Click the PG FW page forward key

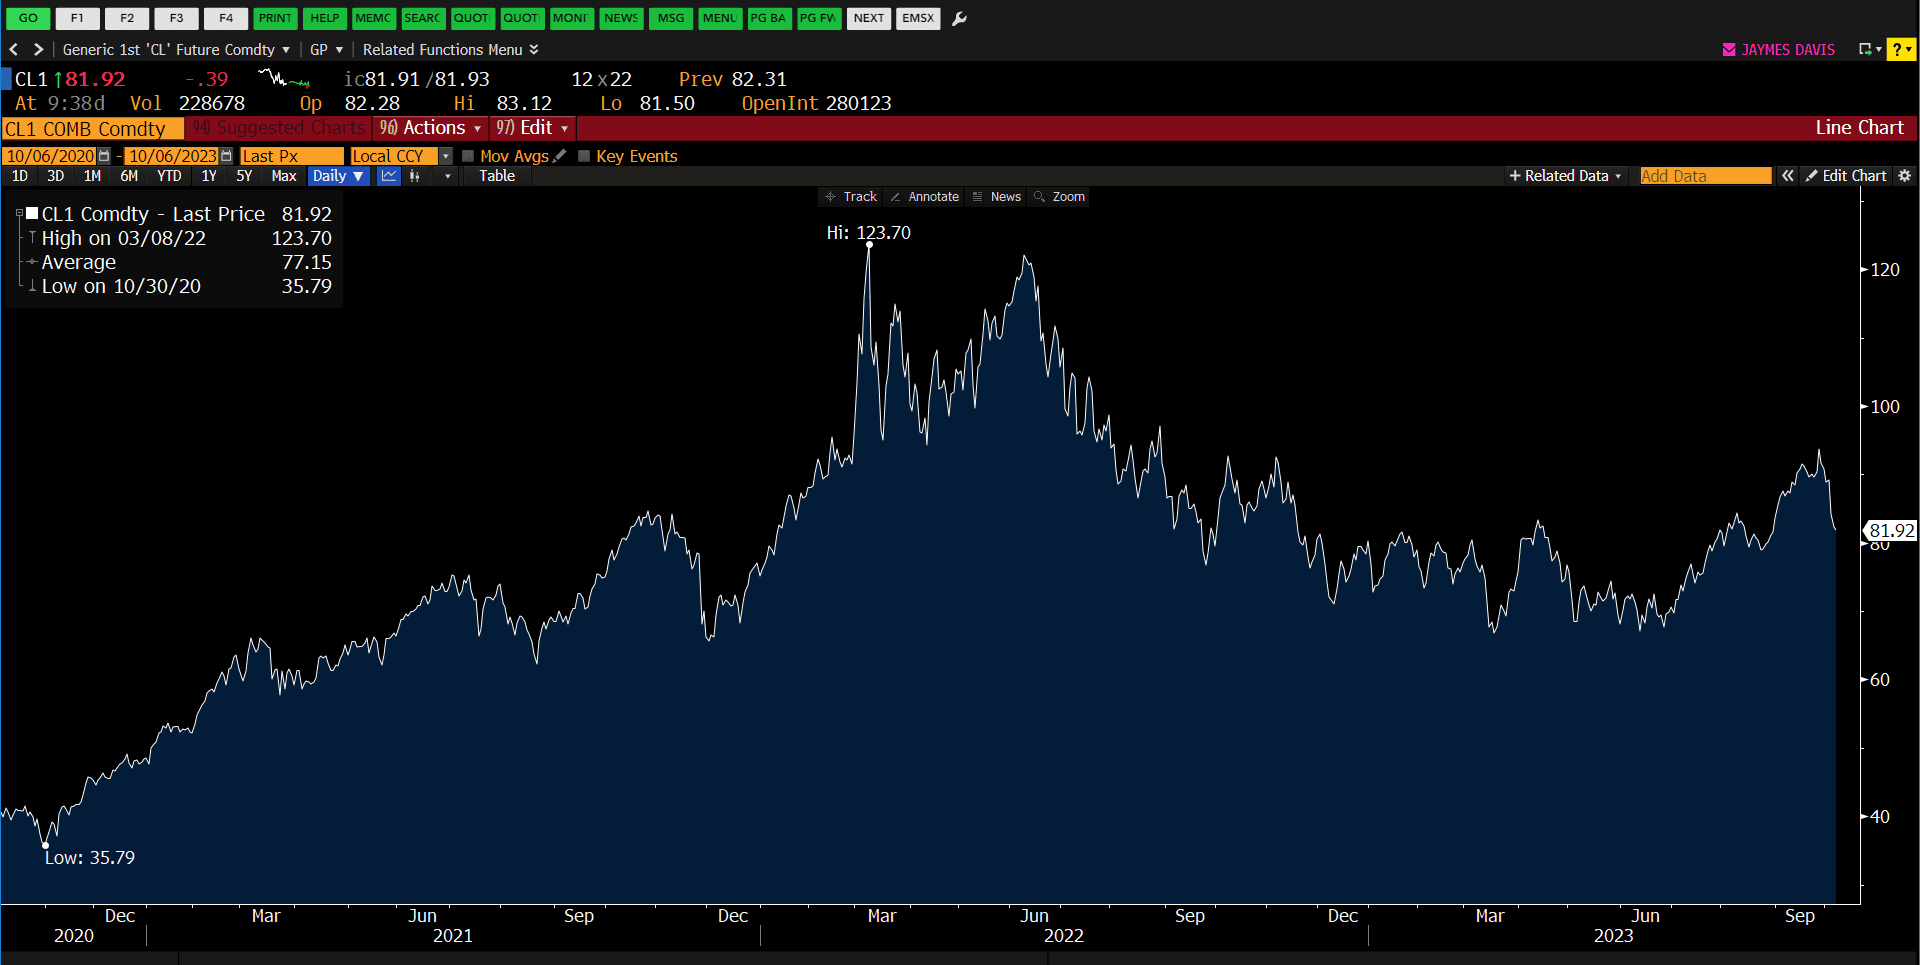(819, 18)
